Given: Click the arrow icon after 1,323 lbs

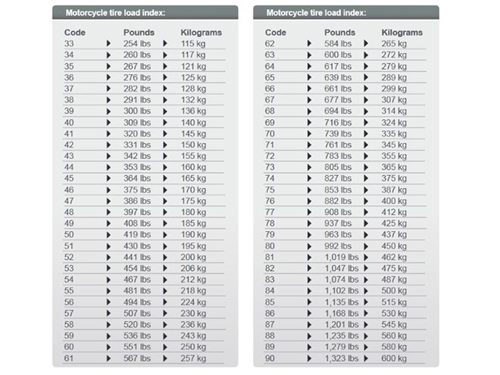Looking at the screenshot, I should pyautogui.click(x=366, y=358).
